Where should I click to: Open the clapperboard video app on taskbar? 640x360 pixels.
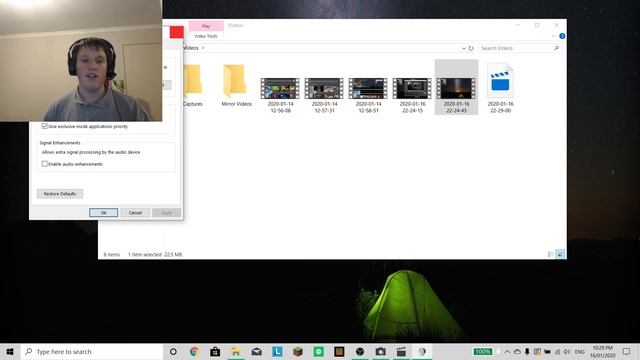click(x=402, y=351)
